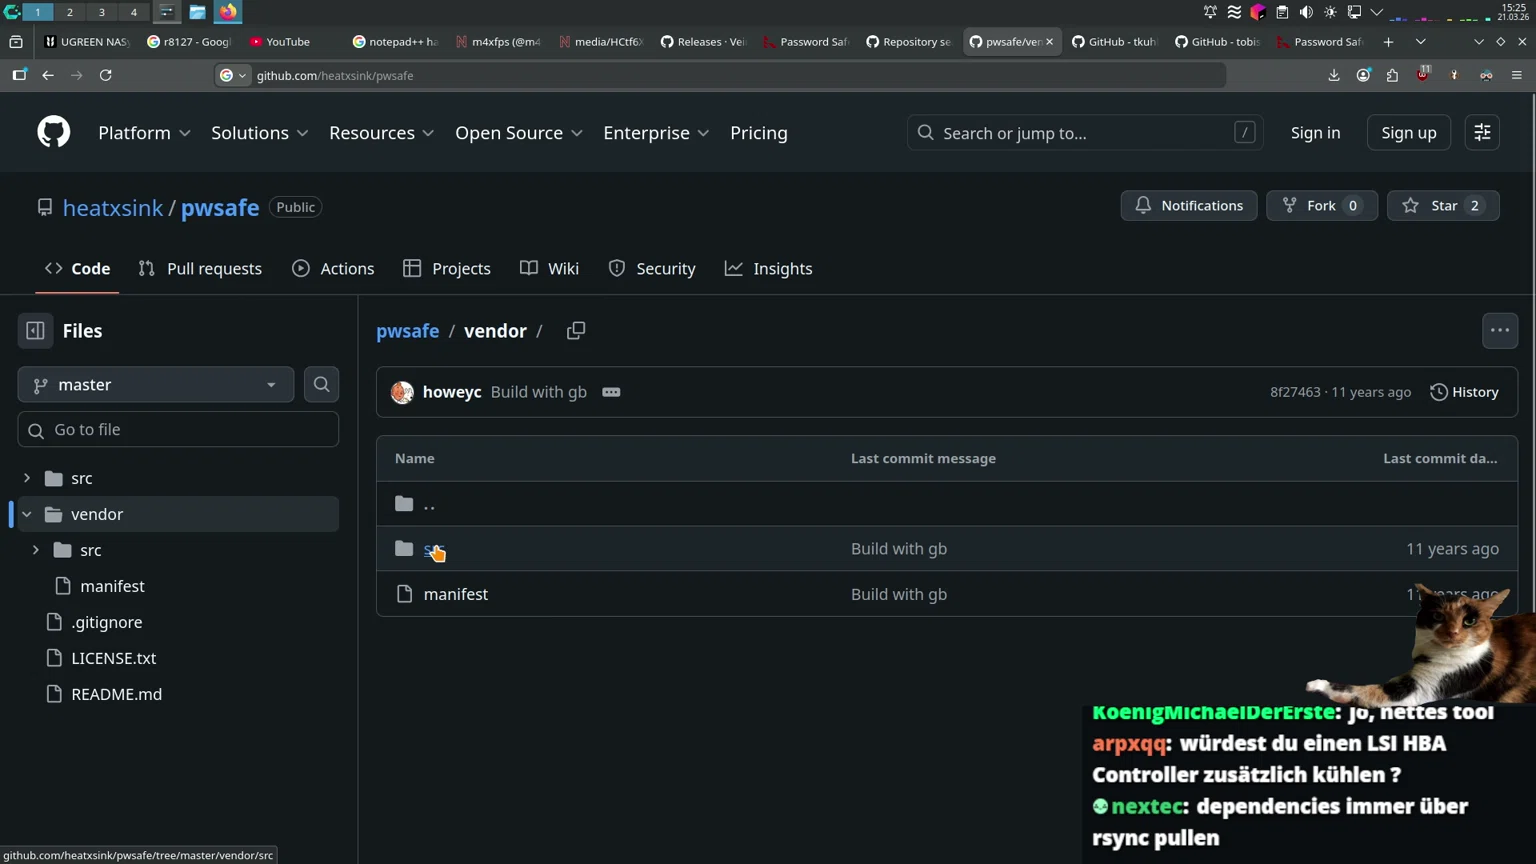Viewport: 1536px width, 864px height.
Task: Open the Firefox account menu
Action: point(1363,75)
